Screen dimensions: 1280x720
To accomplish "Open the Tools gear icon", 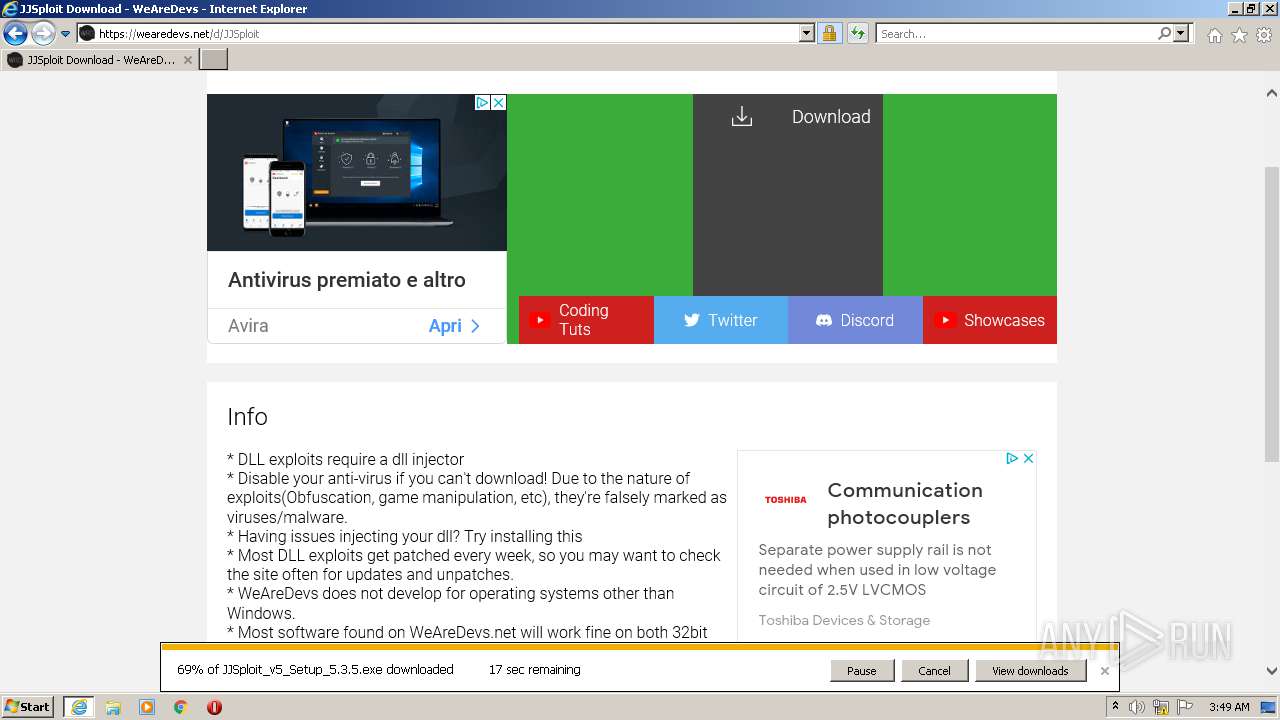I will [1264, 35].
